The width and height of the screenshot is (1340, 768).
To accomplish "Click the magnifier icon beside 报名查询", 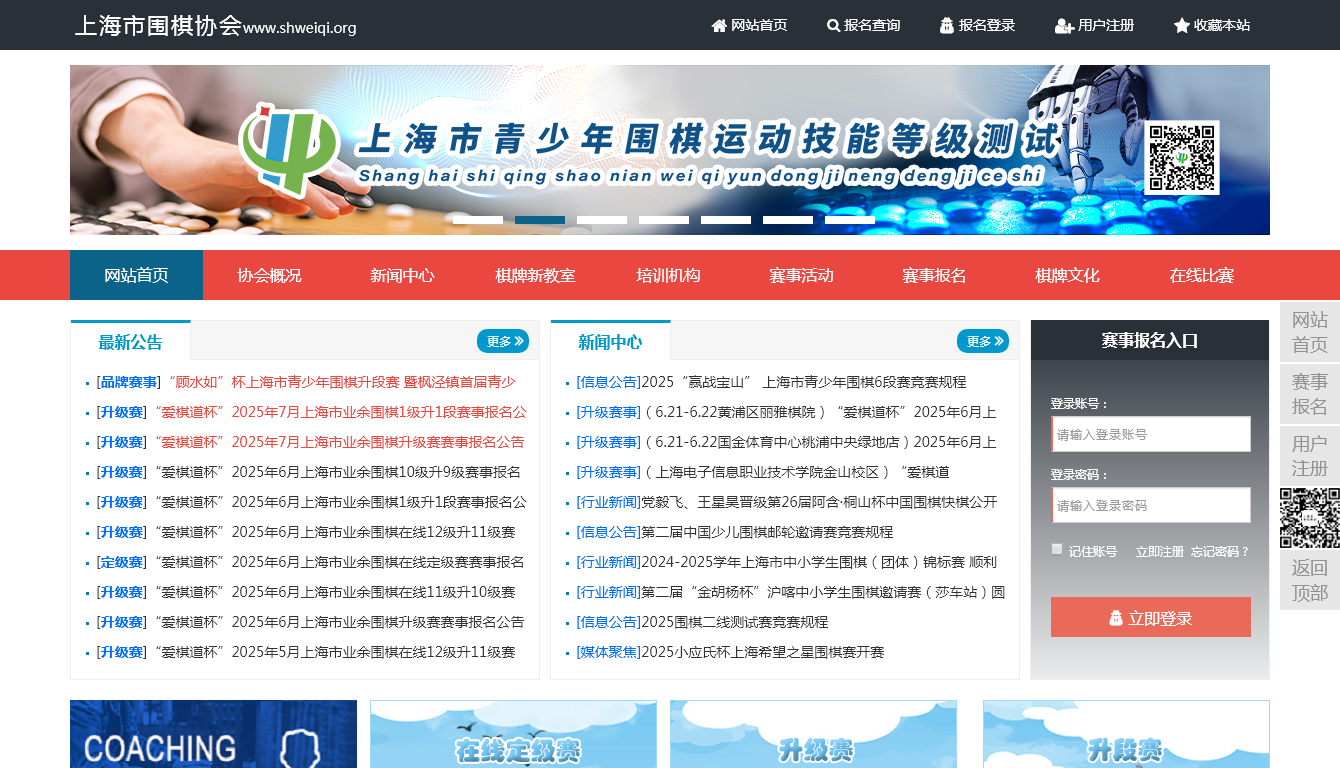I will pos(834,26).
